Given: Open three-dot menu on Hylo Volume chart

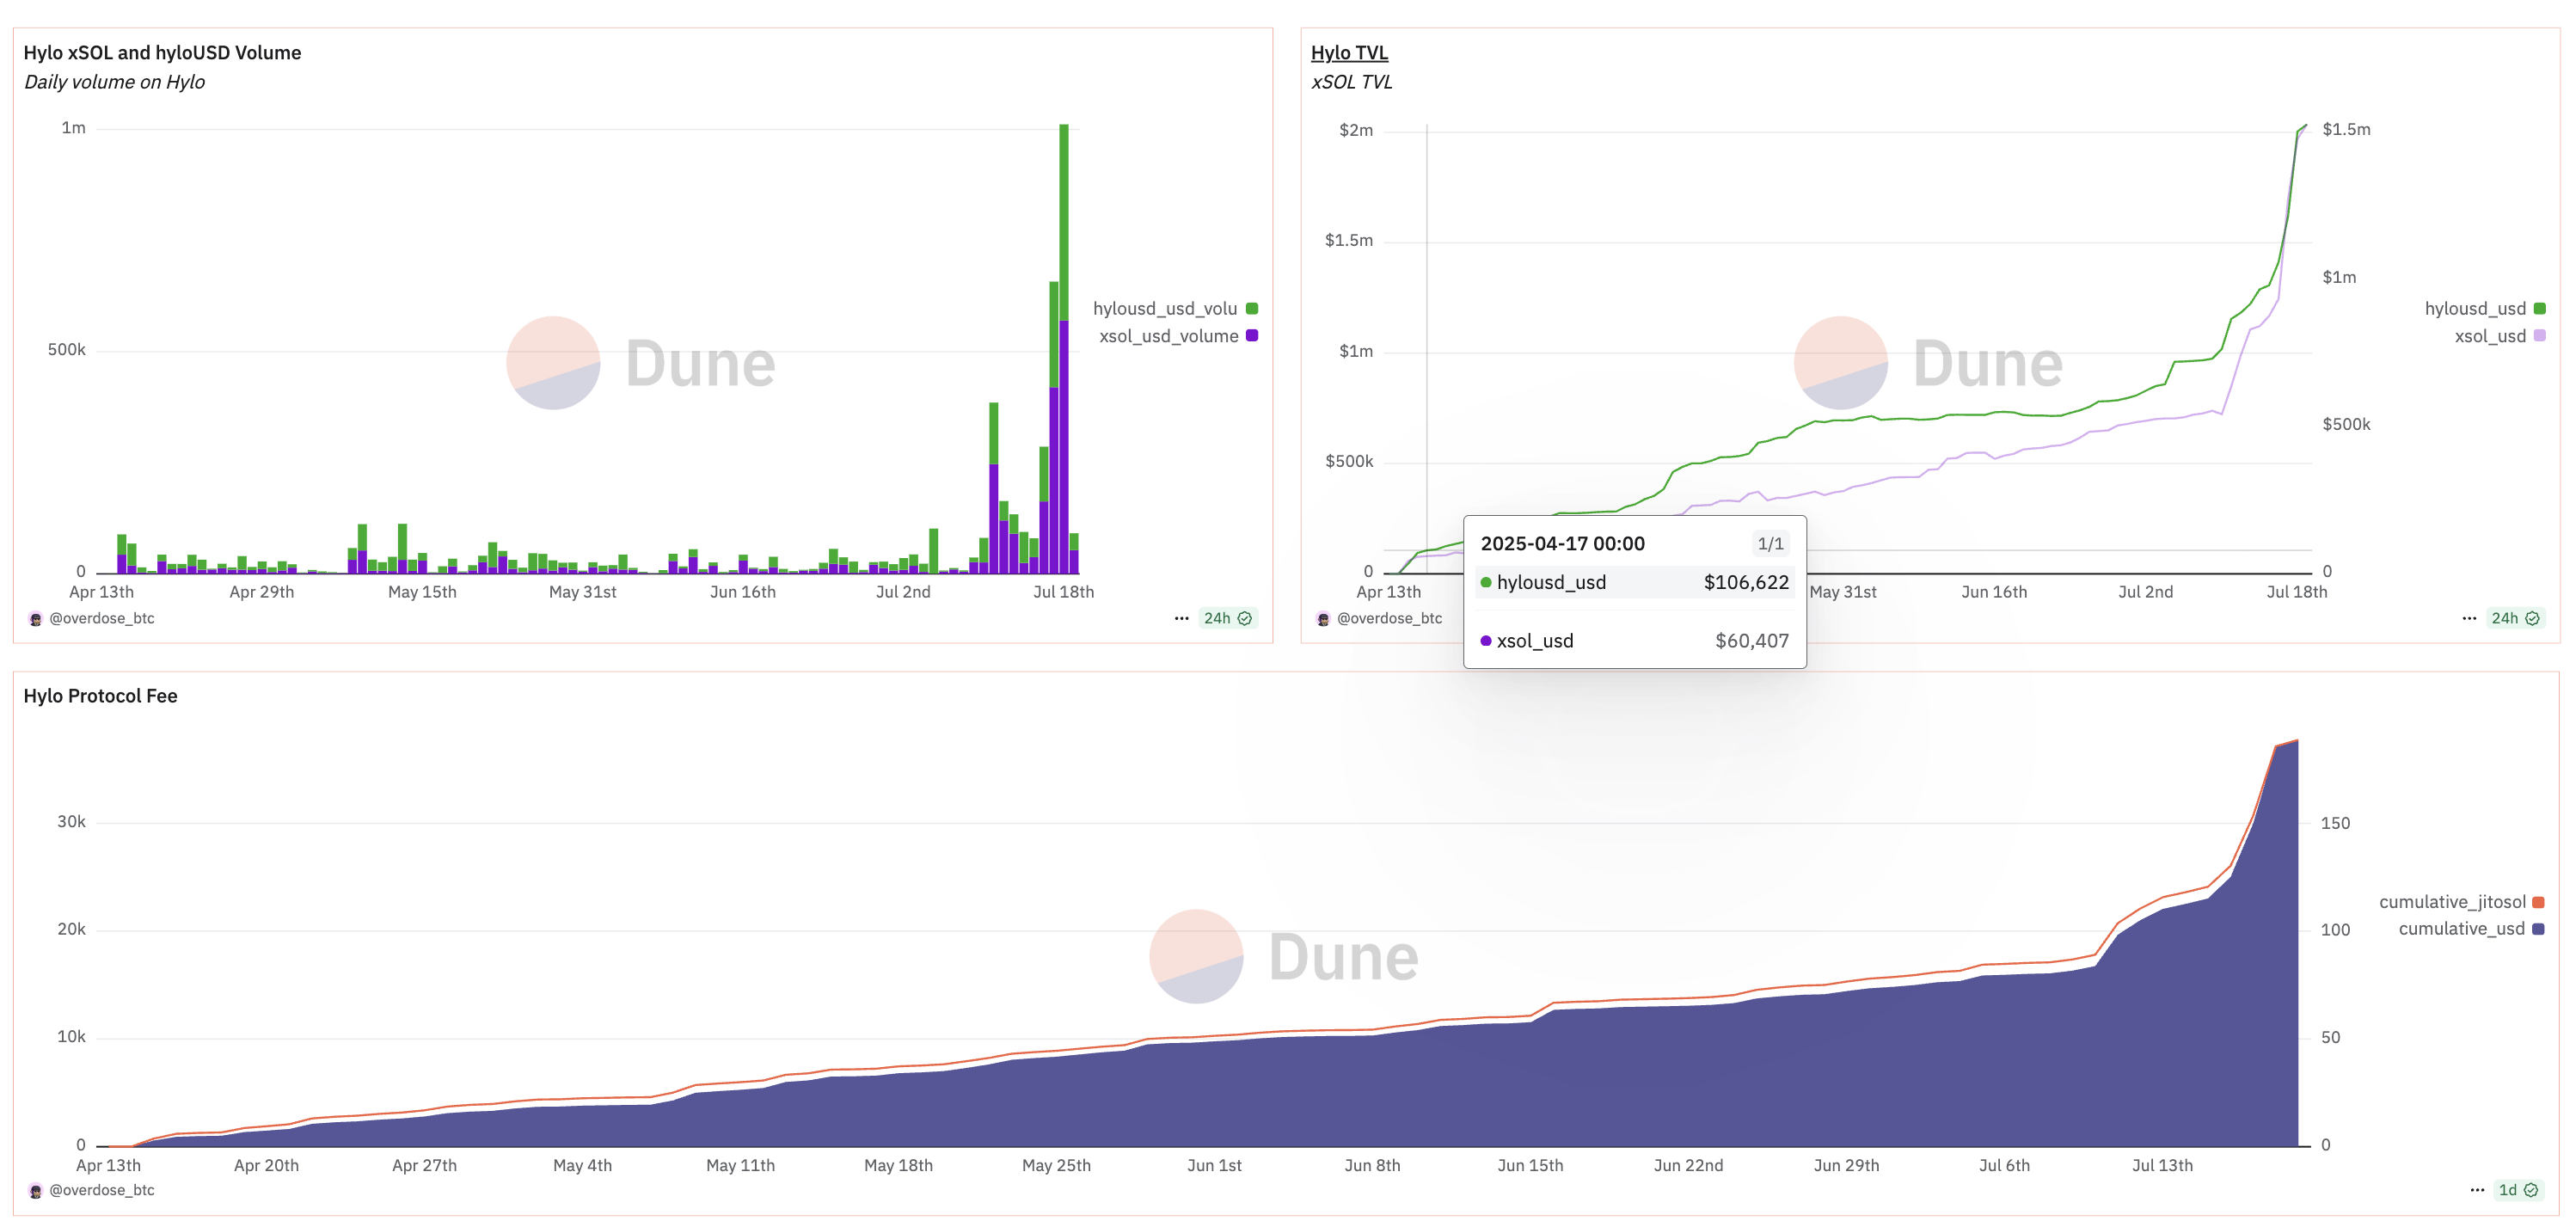Looking at the screenshot, I should click(1181, 618).
